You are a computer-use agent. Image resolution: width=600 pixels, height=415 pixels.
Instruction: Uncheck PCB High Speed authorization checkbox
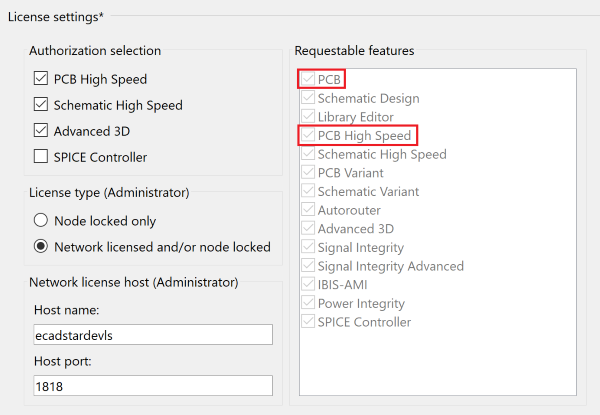pos(41,79)
